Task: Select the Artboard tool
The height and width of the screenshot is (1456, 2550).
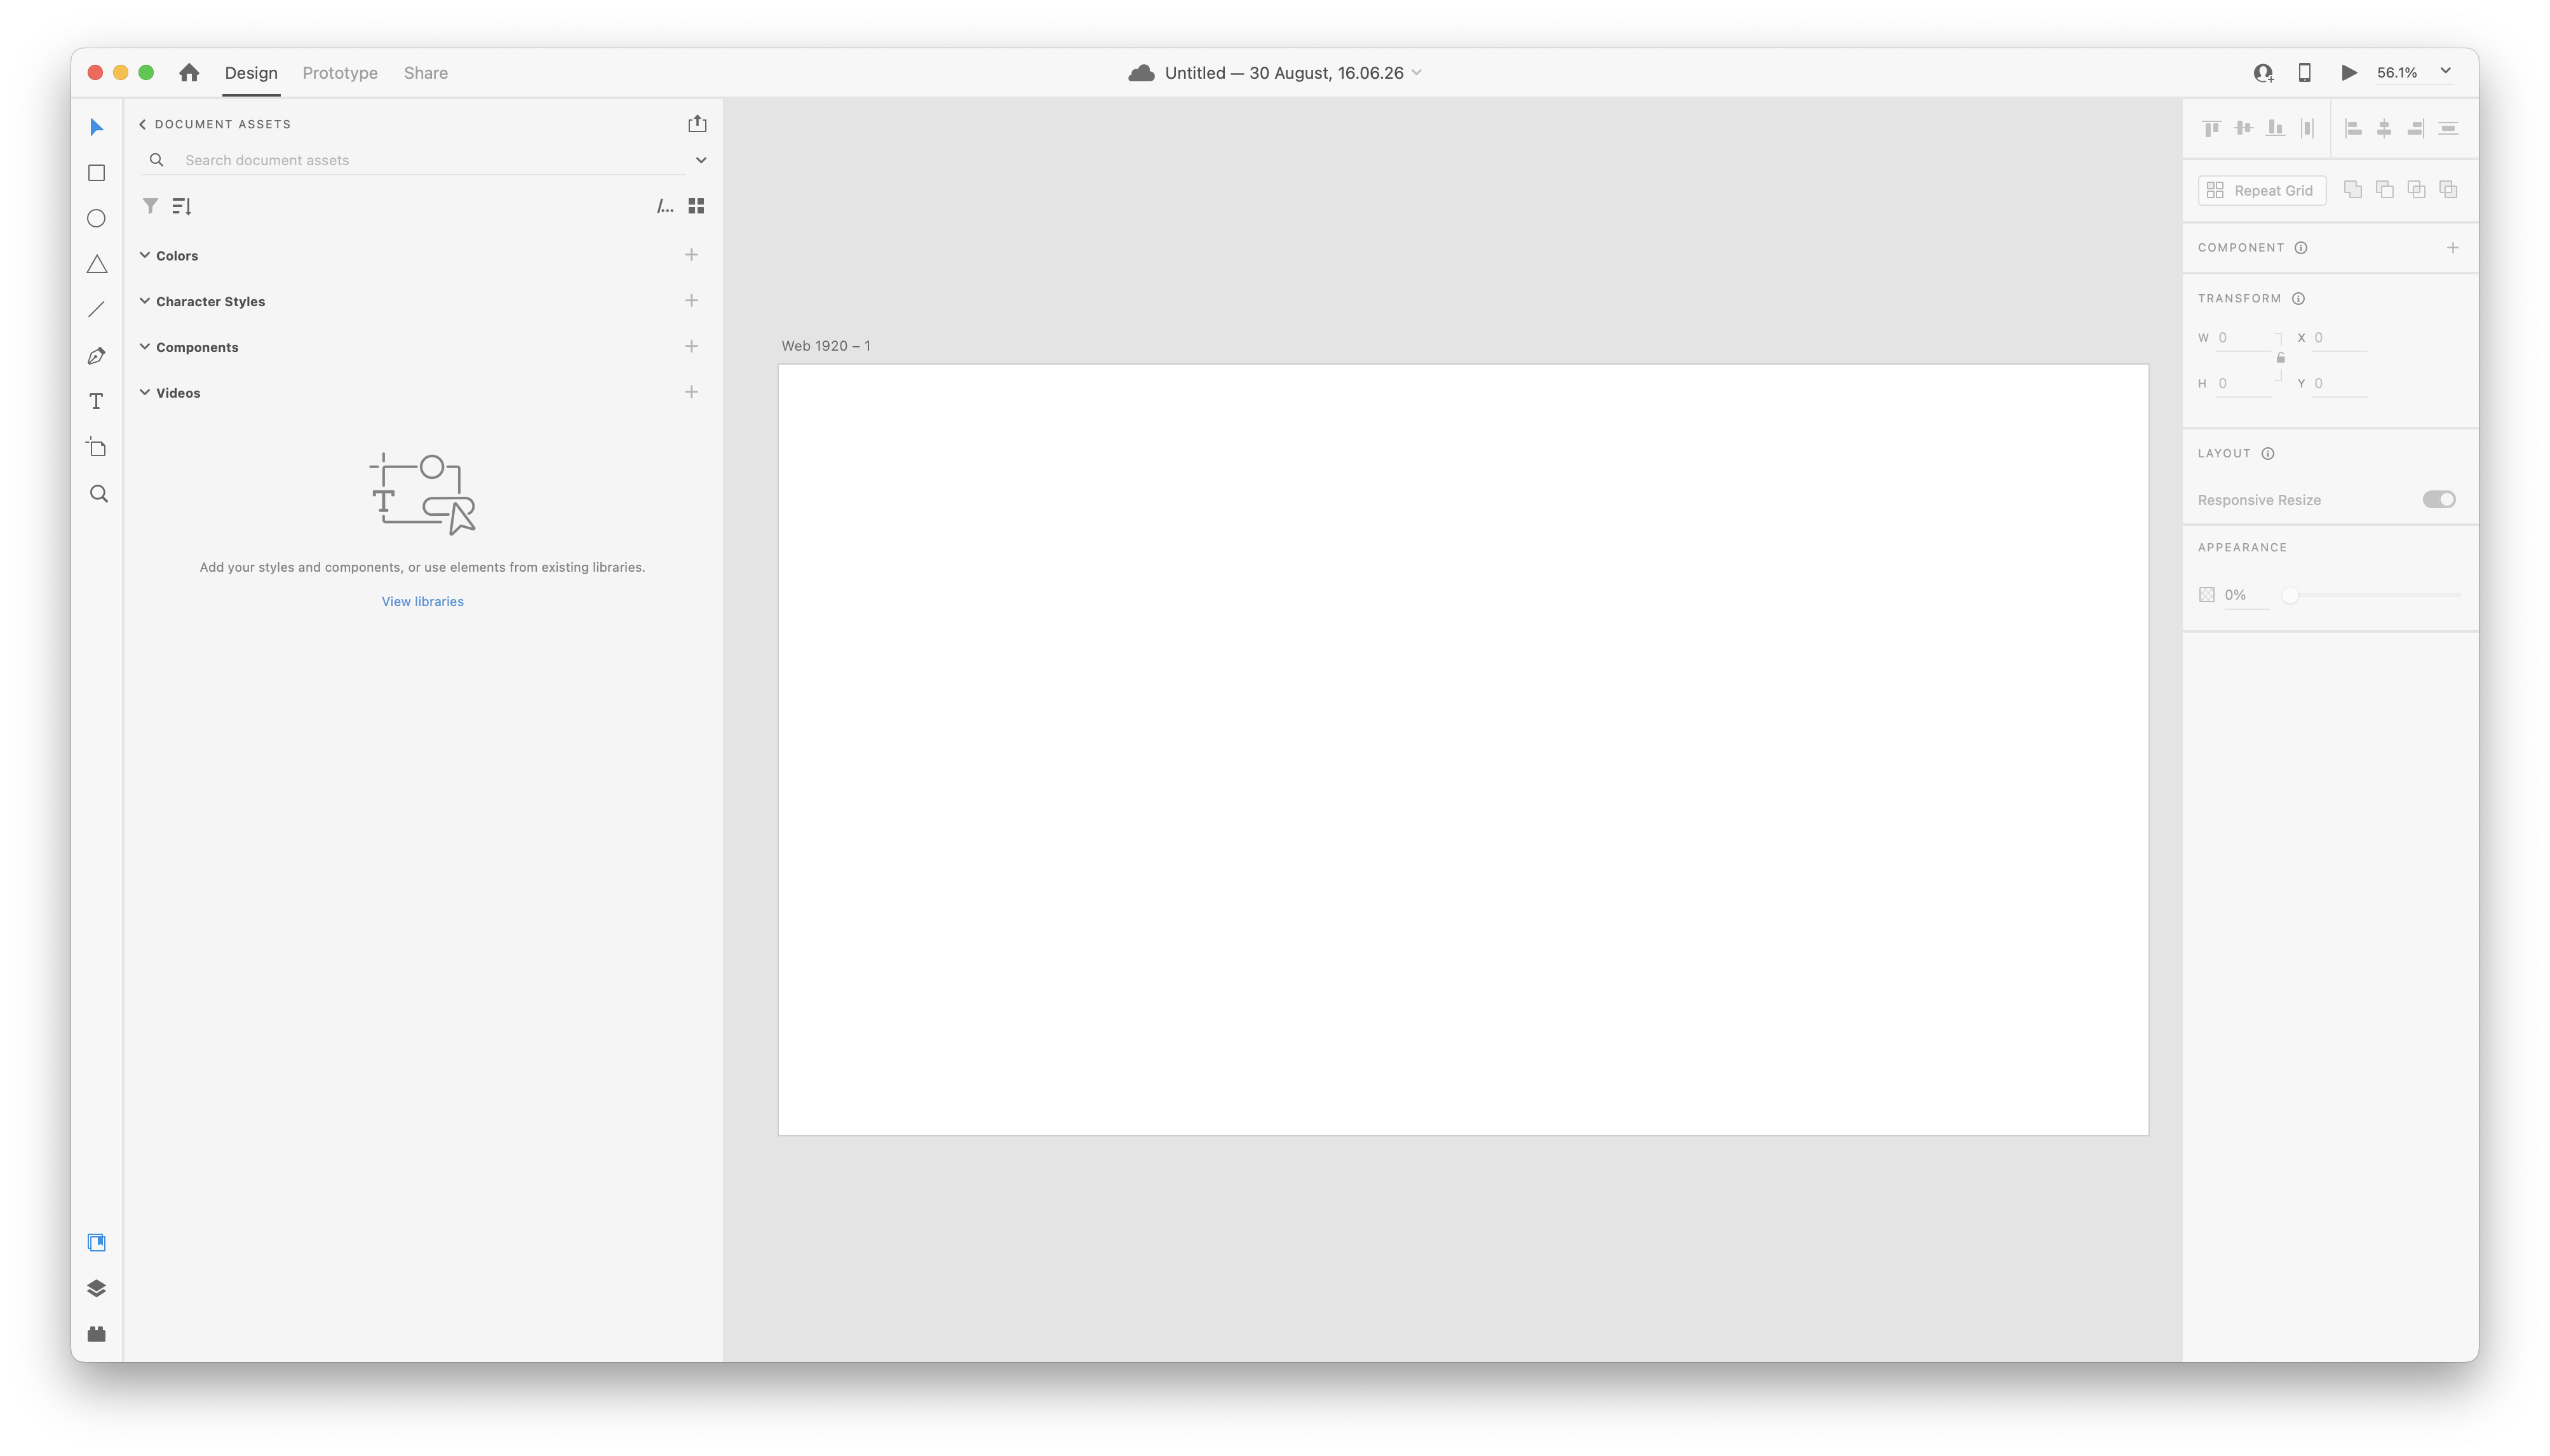Action: (96, 447)
